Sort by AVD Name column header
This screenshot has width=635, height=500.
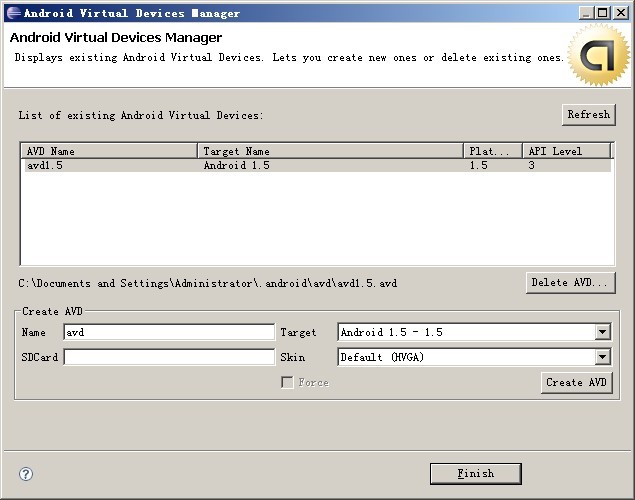(109, 151)
